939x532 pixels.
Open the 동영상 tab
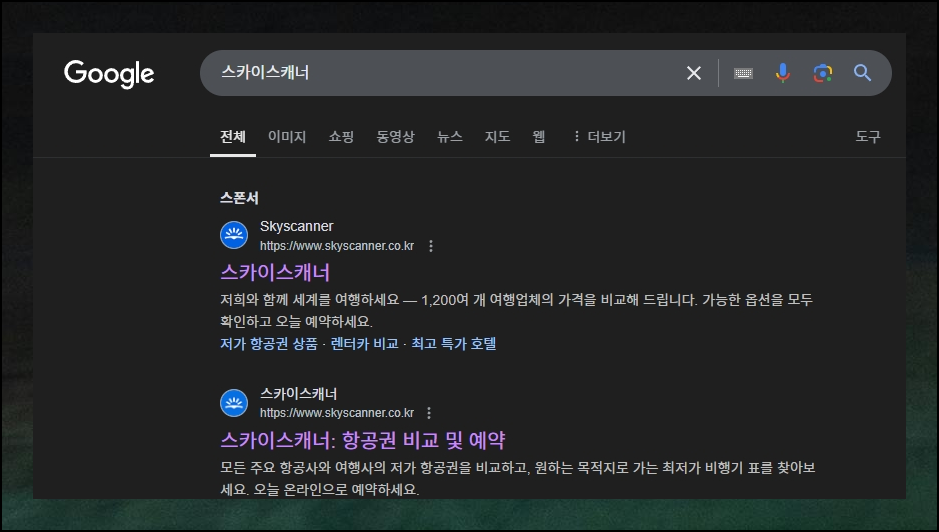point(395,137)
